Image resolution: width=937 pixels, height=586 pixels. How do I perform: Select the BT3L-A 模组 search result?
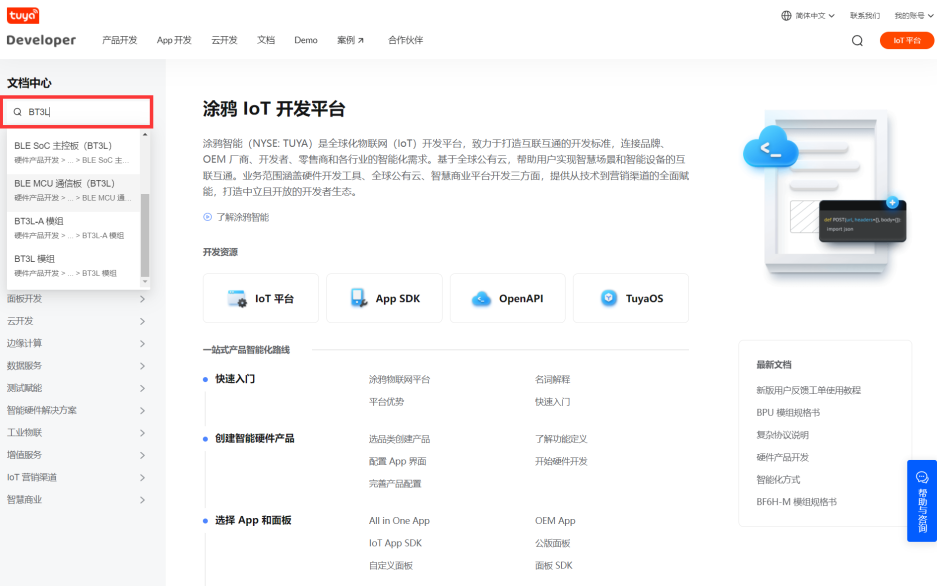click(x=74, y=228)
